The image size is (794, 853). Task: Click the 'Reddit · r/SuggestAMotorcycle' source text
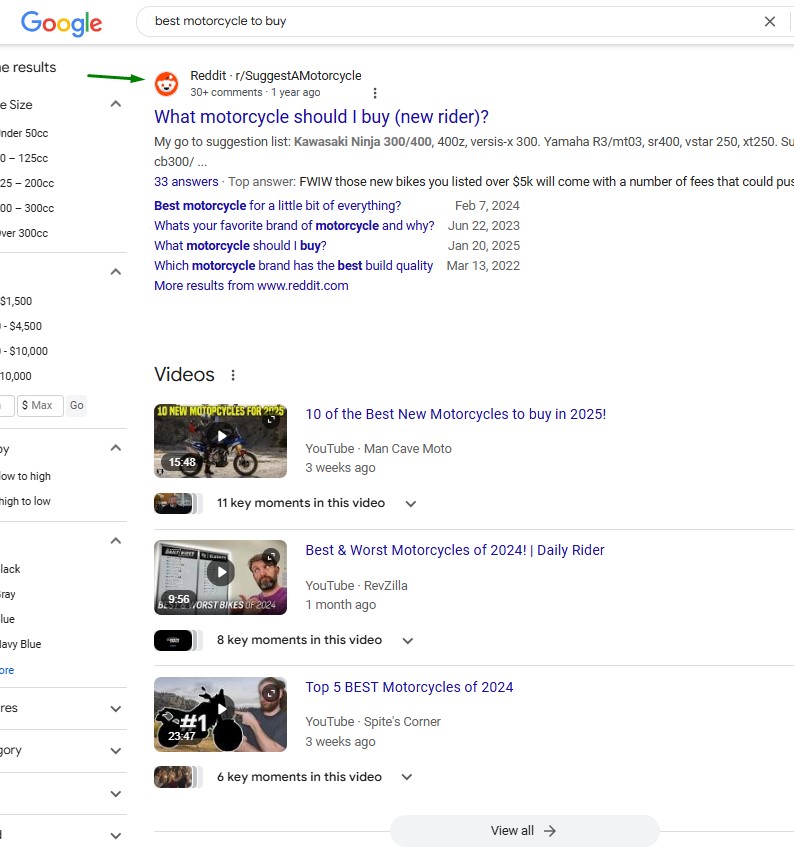[x=276, y=76]
